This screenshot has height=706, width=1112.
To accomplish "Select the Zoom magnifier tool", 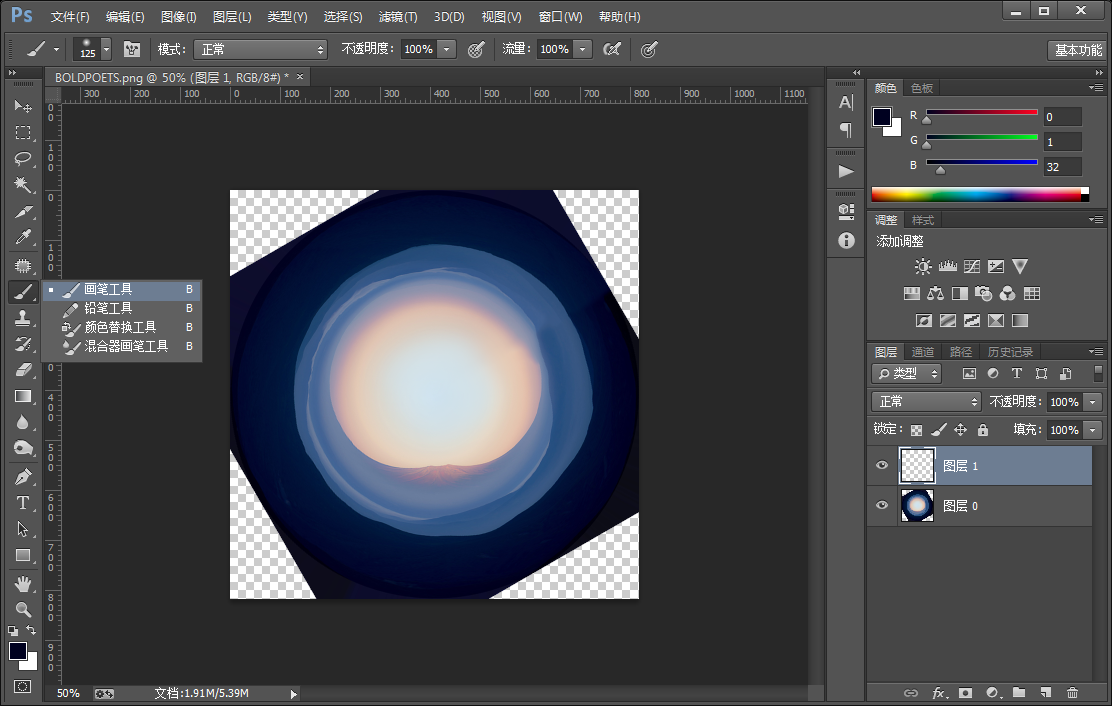I will [23, 609].
